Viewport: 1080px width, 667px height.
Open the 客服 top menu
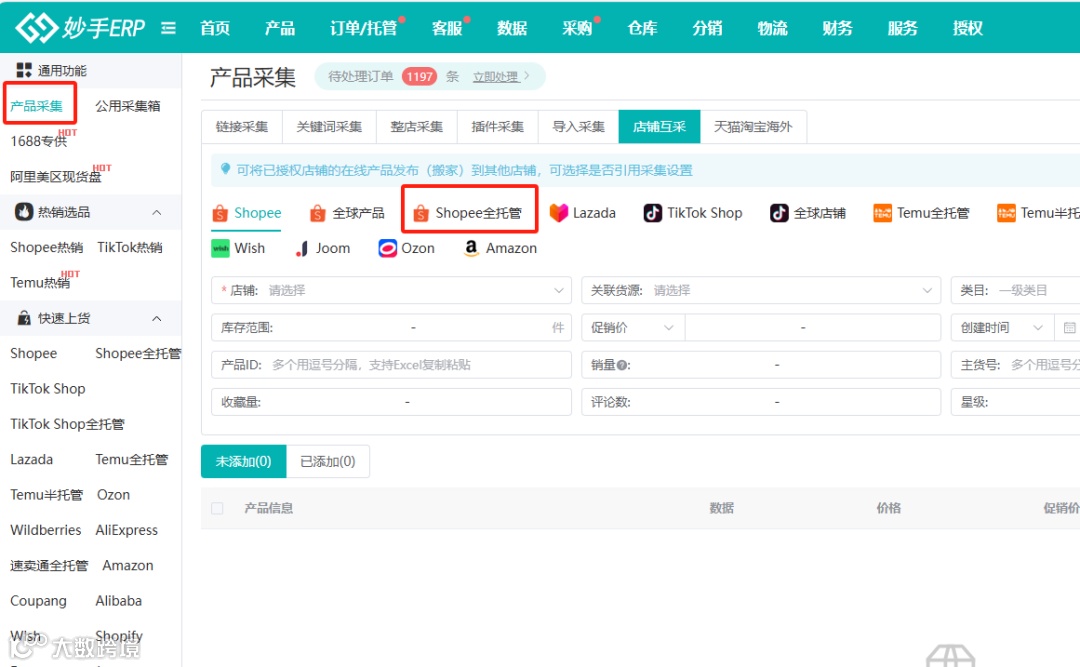tap(446, 28)
